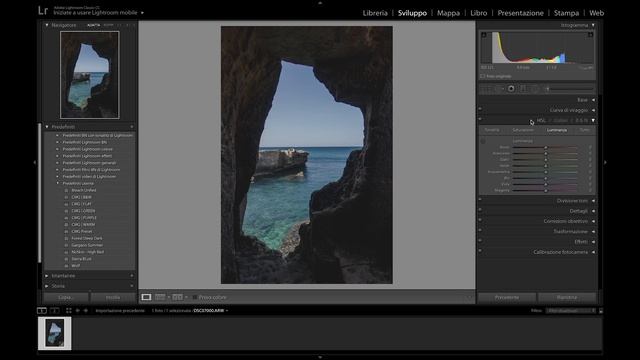This screenshot has width=640, height=360.
Task: Switch to the Mappa module
Action: tap(448, 13)
